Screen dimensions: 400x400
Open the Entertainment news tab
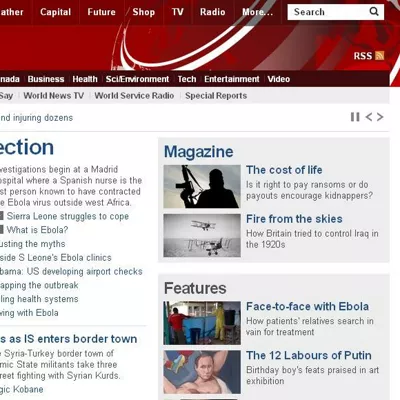point(232,79)
